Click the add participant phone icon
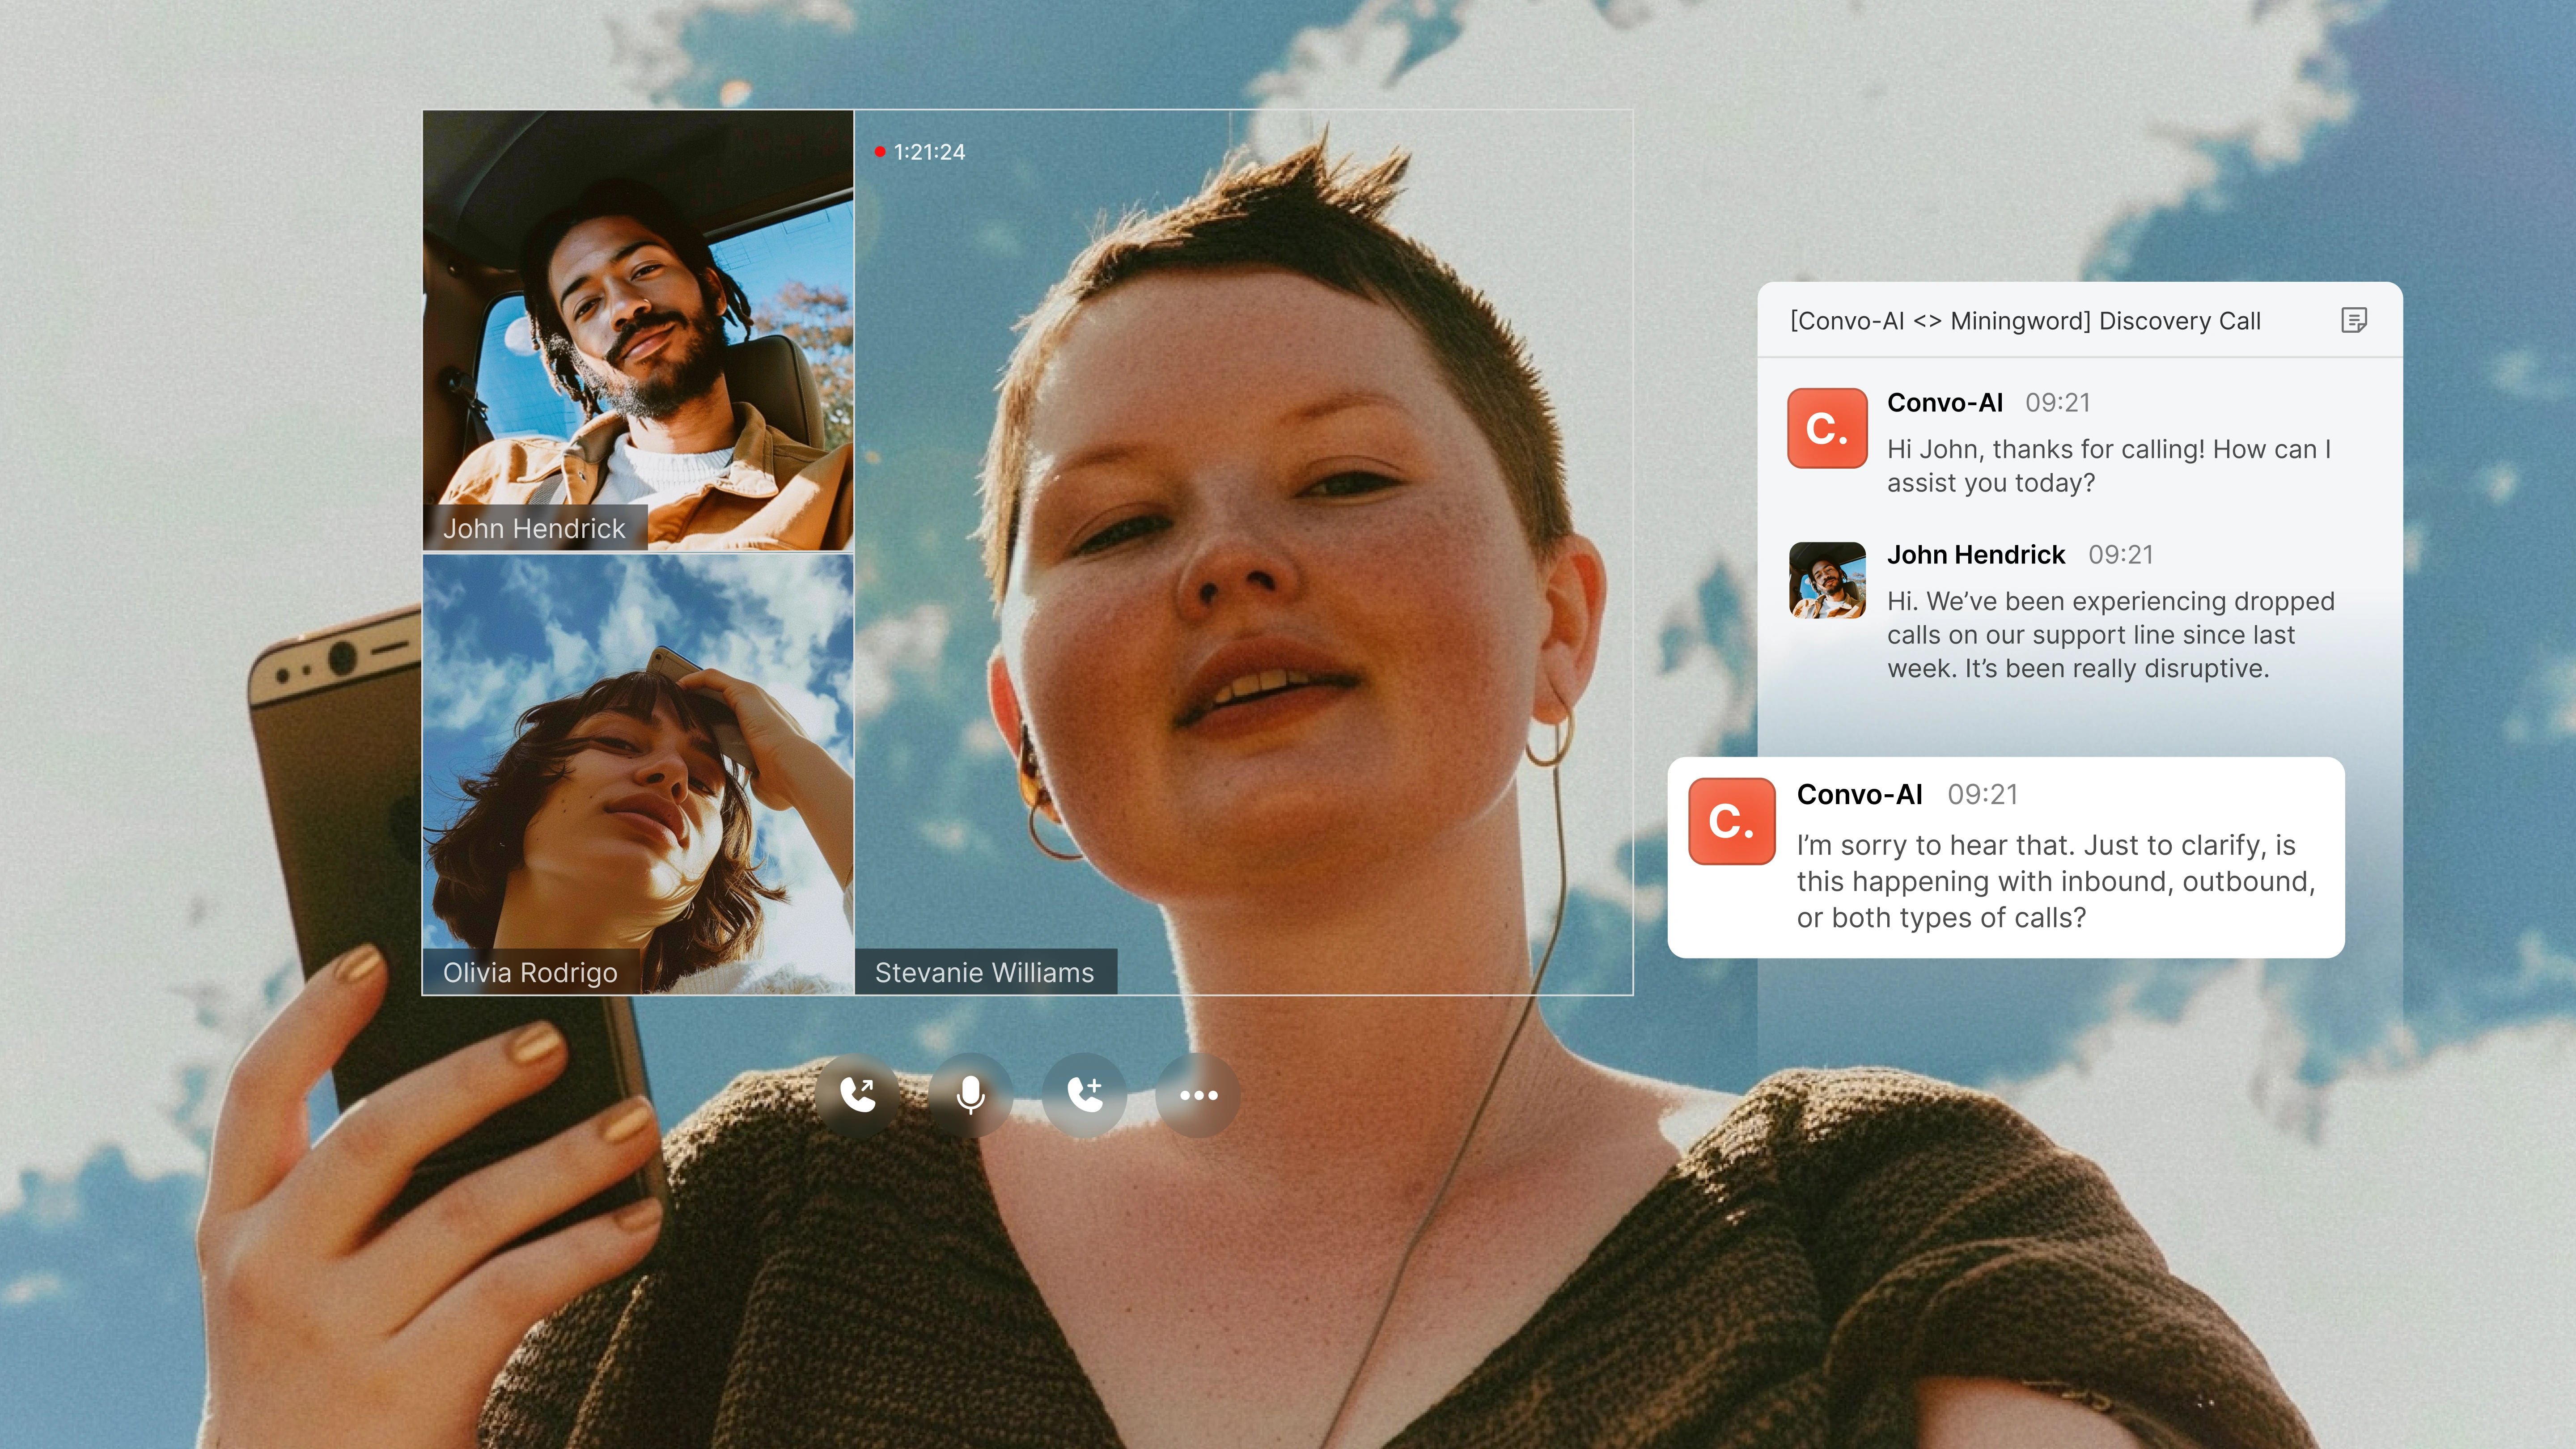This screenshot has height=1449, width=2576. tap(1084, 1095)
